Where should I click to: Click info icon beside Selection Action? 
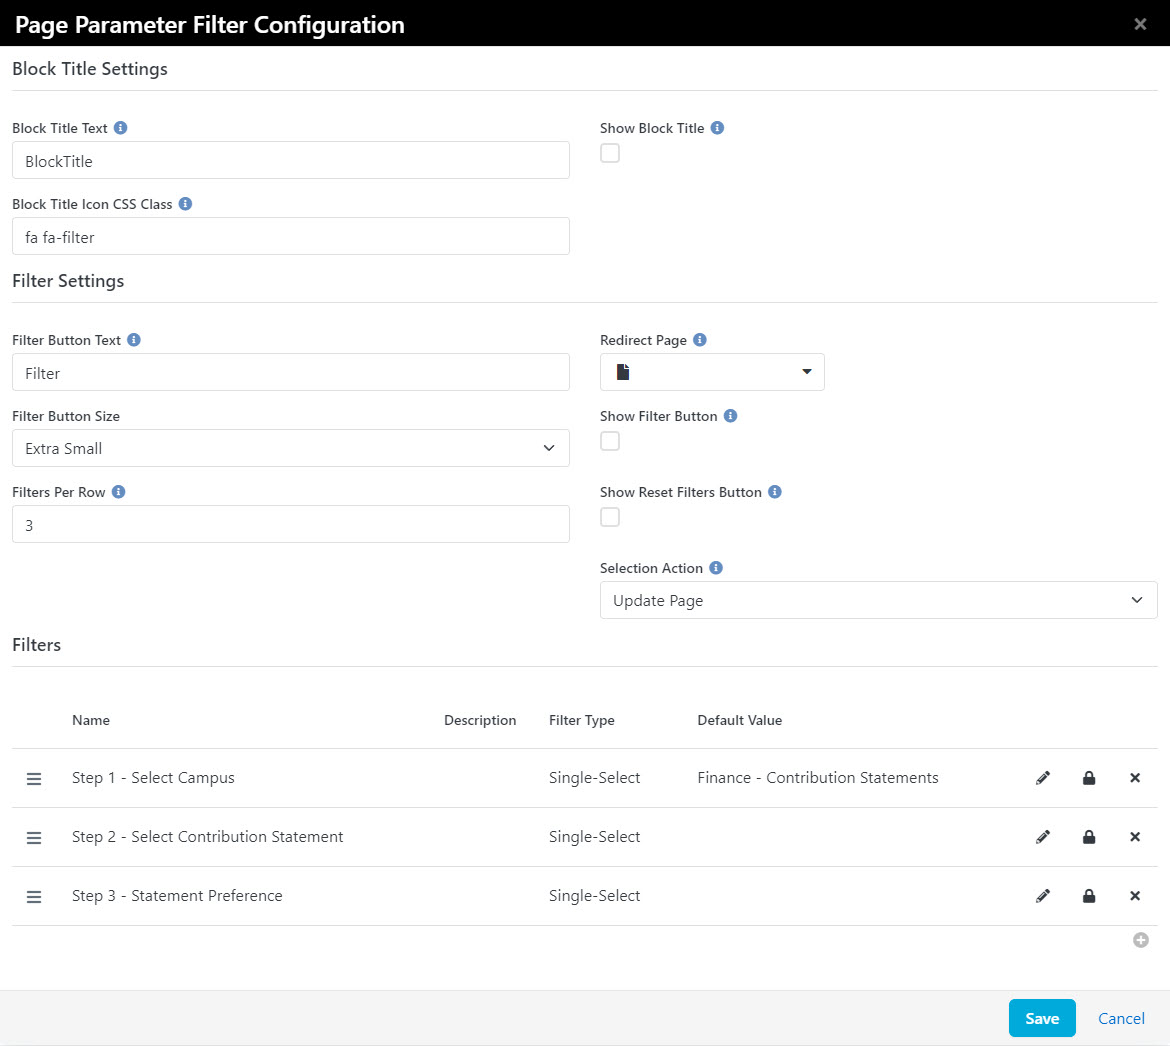pyautogui.click(x=716, y=568)
